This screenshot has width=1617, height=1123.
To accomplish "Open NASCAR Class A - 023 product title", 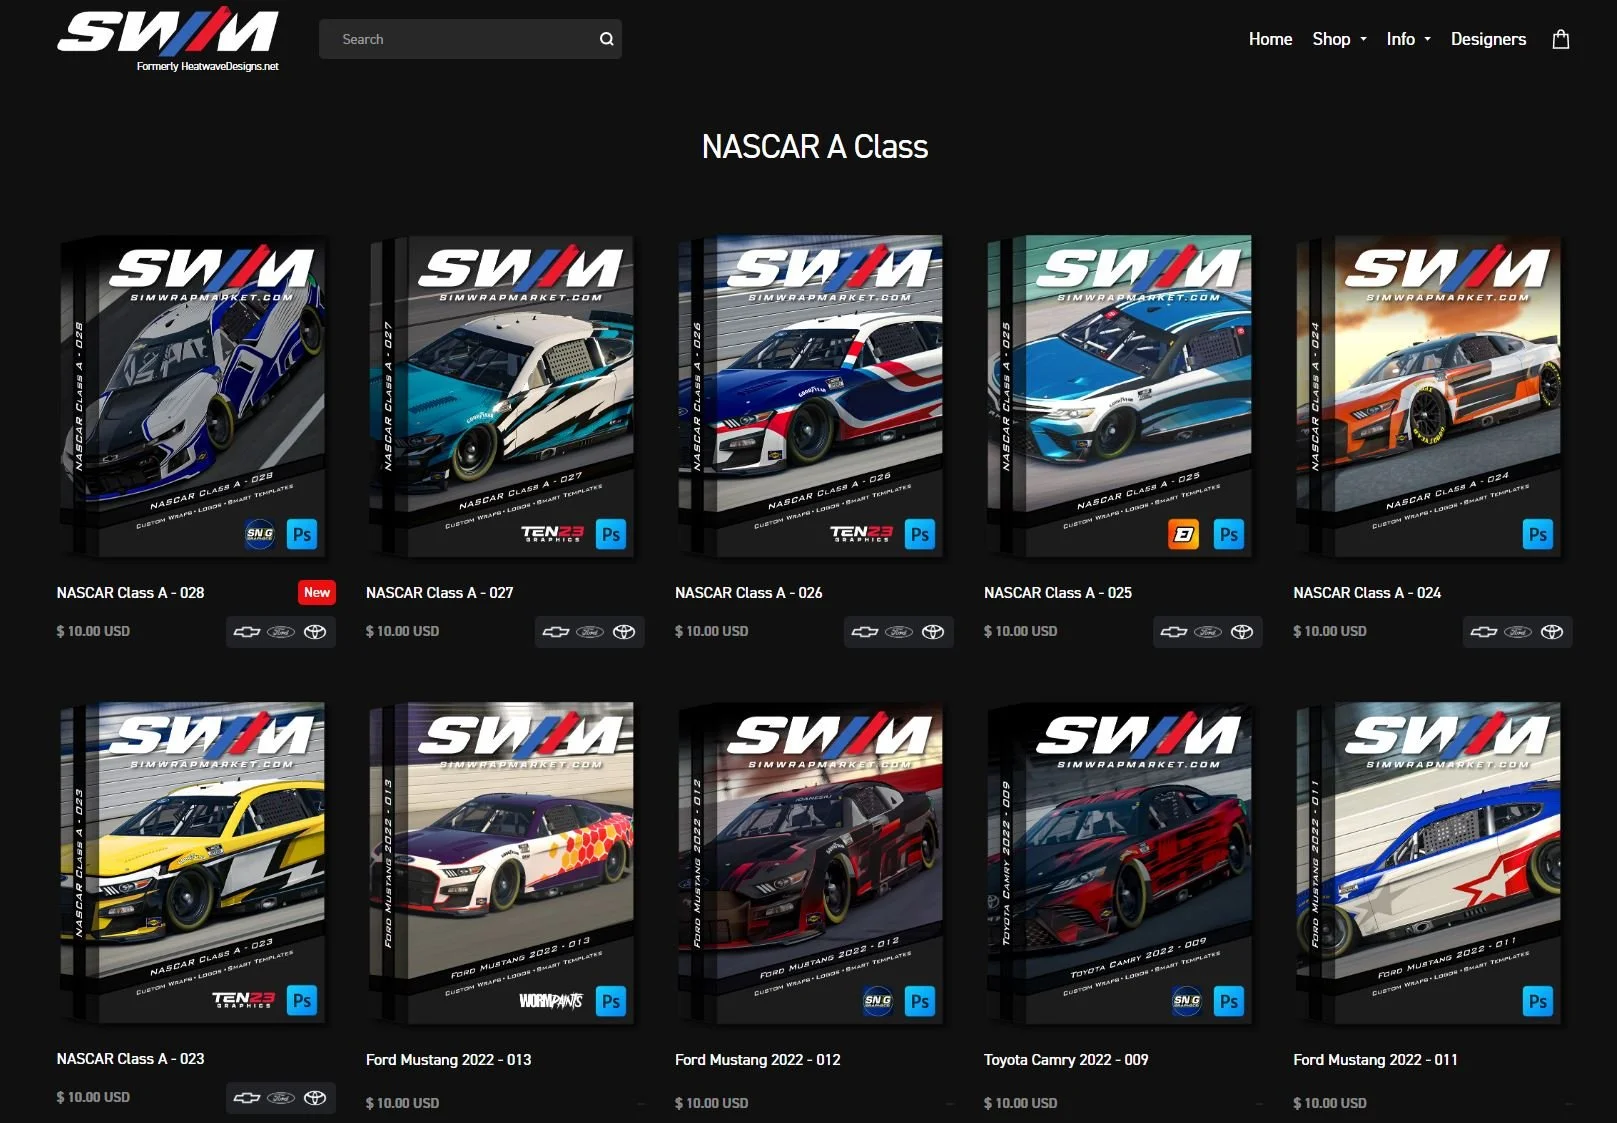I will coord(130,1059).
